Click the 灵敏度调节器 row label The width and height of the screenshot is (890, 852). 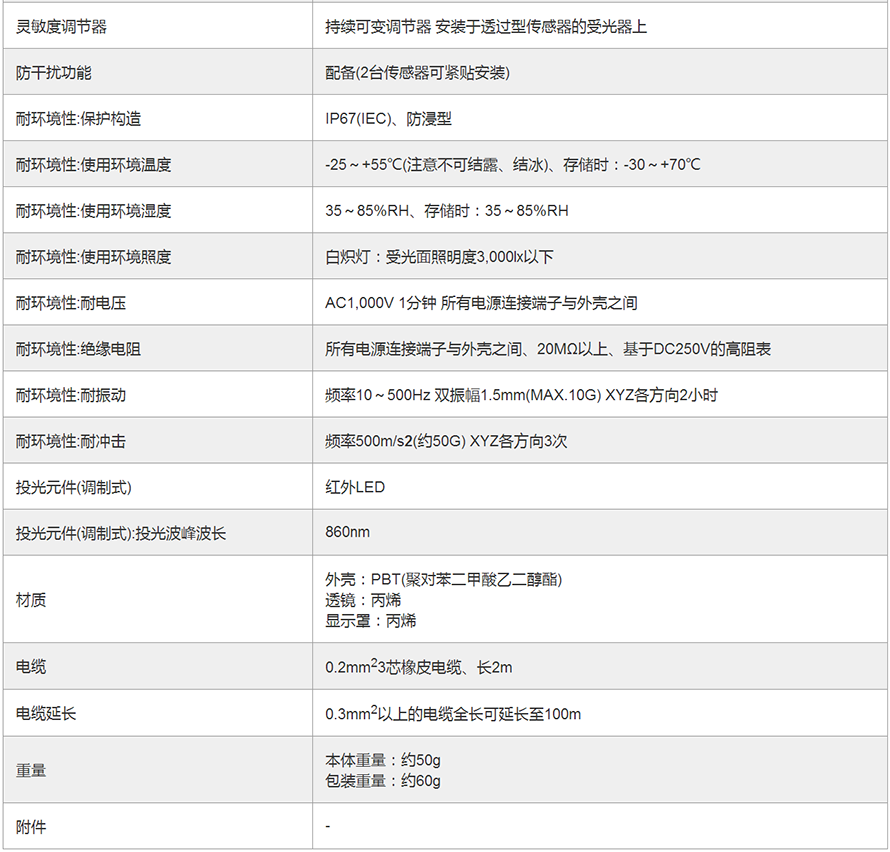tap(61, 27)
